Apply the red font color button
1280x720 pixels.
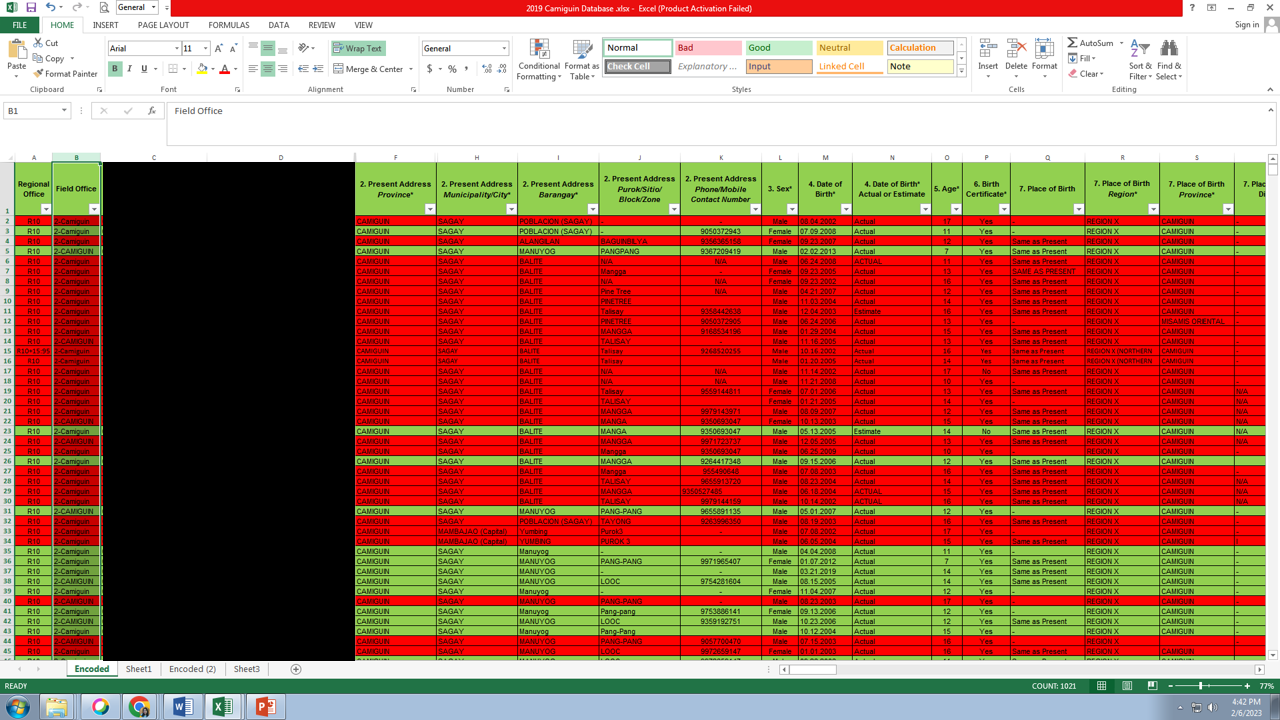point(224,69)
